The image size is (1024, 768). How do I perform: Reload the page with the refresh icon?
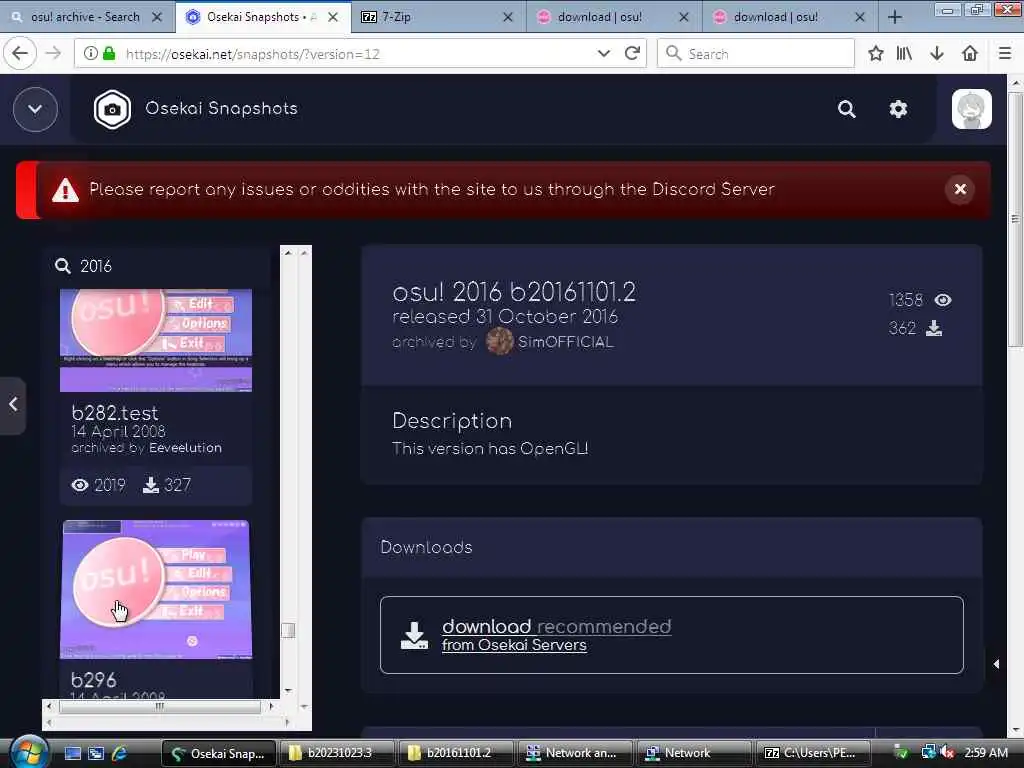click(x=632, y=54)
